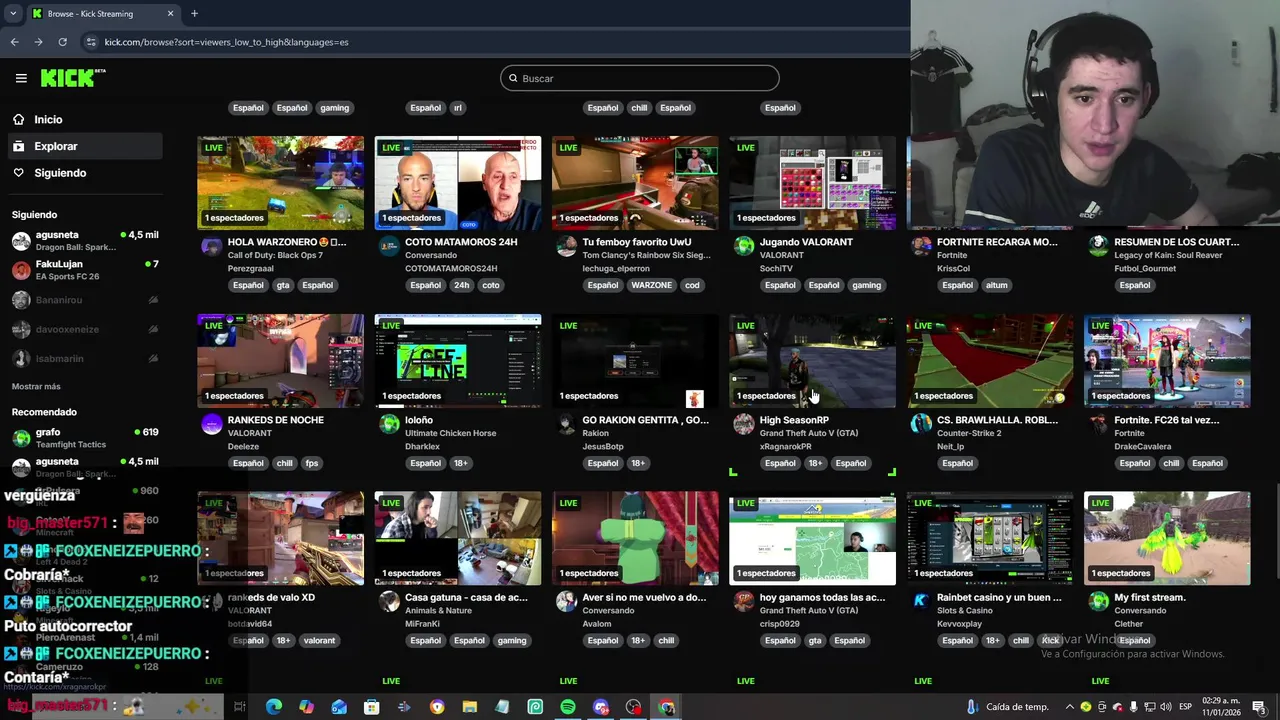Open Spotify from the taskbar
This screenshot has width=1280, height=720.
point(568,707)
